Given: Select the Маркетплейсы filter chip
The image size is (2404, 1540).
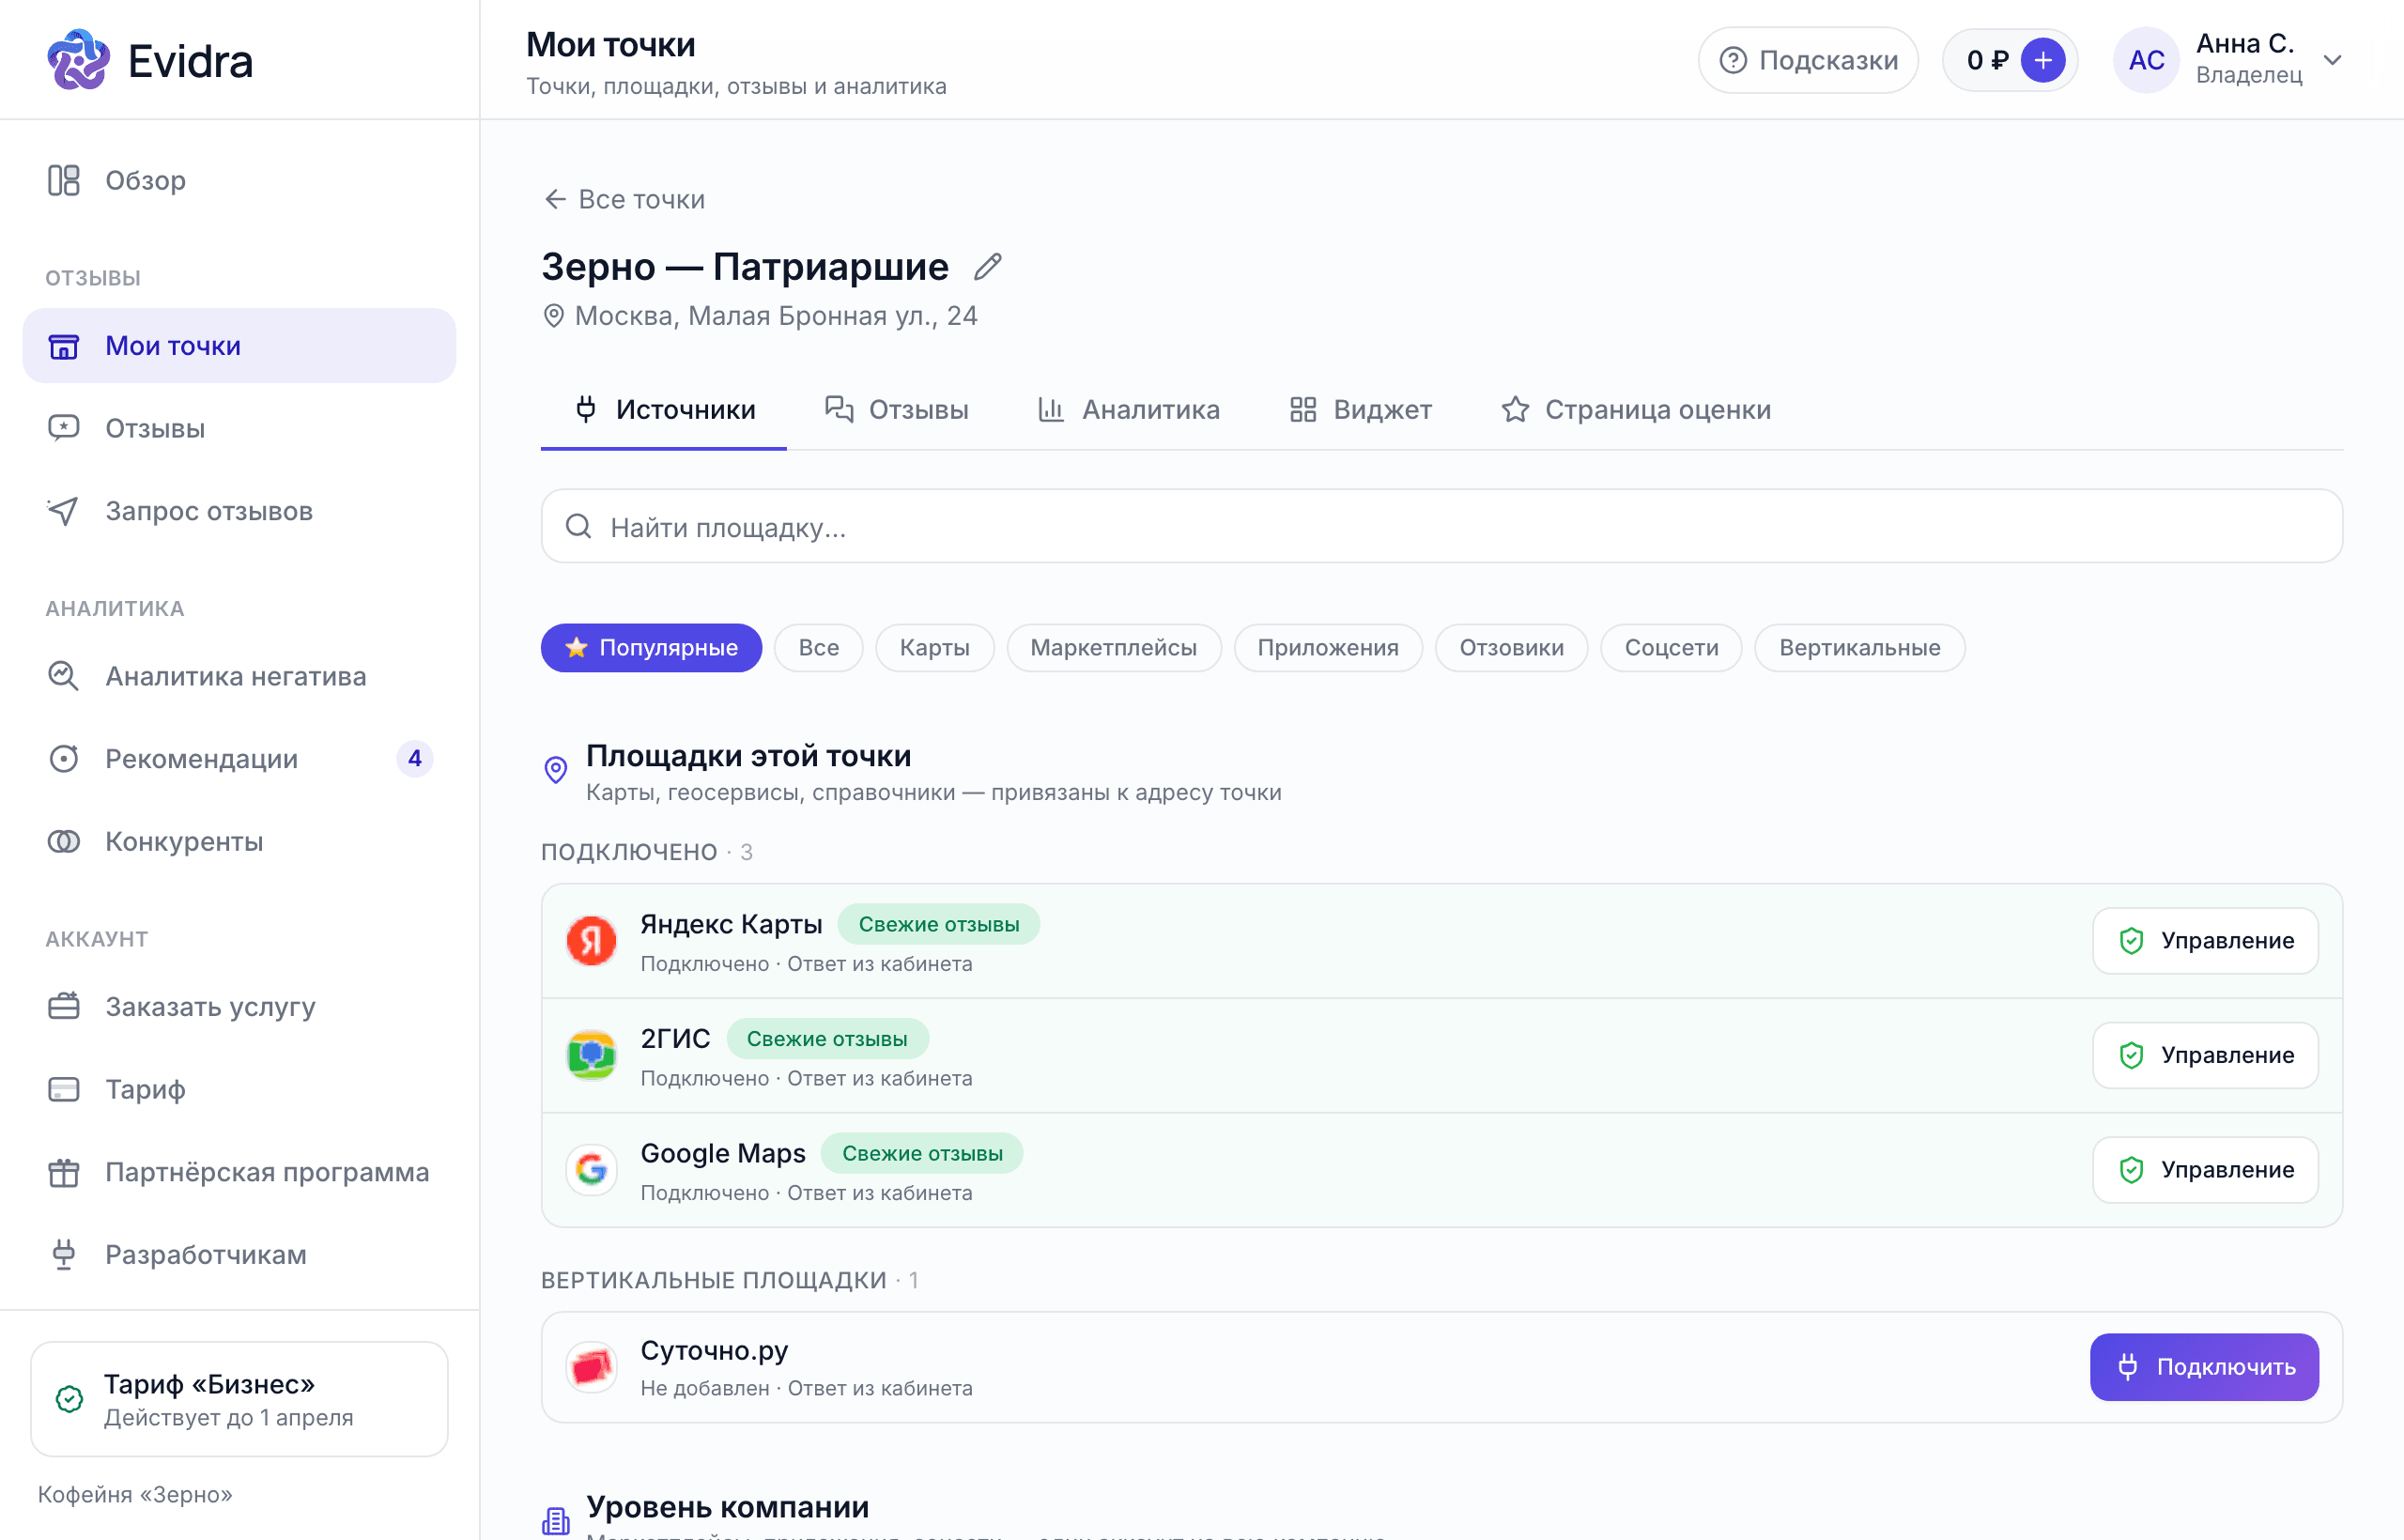Looking at the screenshot, I should [x=1113, y=648].
